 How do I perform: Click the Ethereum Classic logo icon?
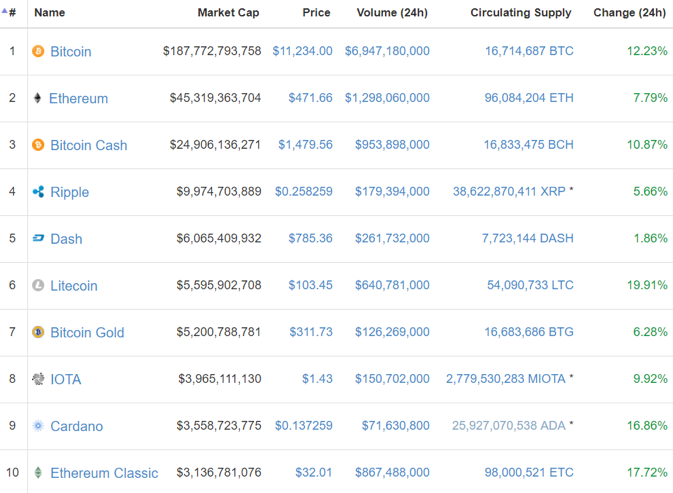tap(38, 472)
